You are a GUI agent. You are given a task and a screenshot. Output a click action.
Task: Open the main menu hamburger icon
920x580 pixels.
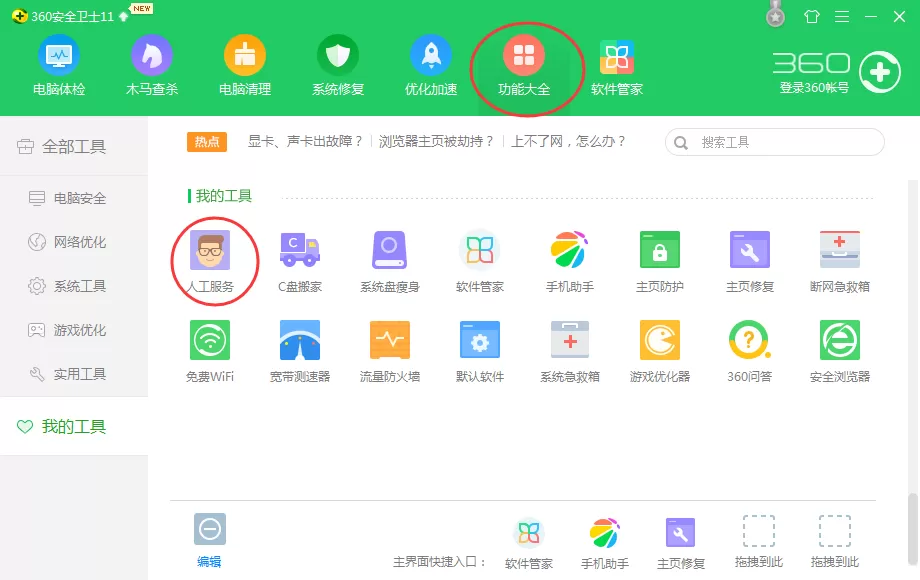[842, 16]
